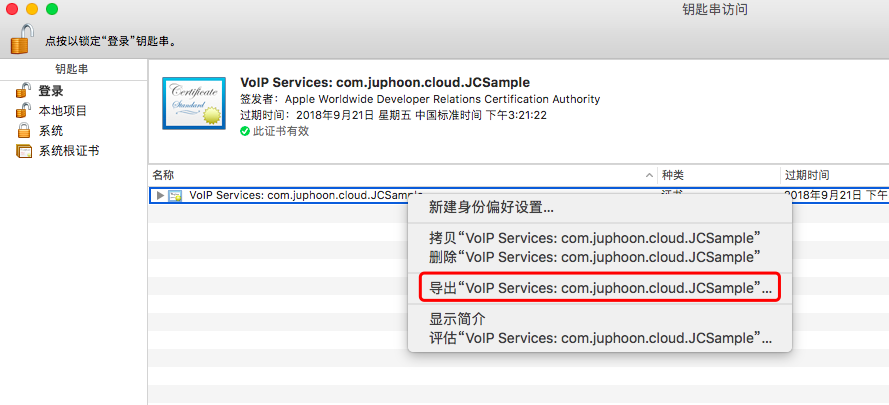Click the large certificate thumbnail image
889x405 pixels.
tap(194, 103)
